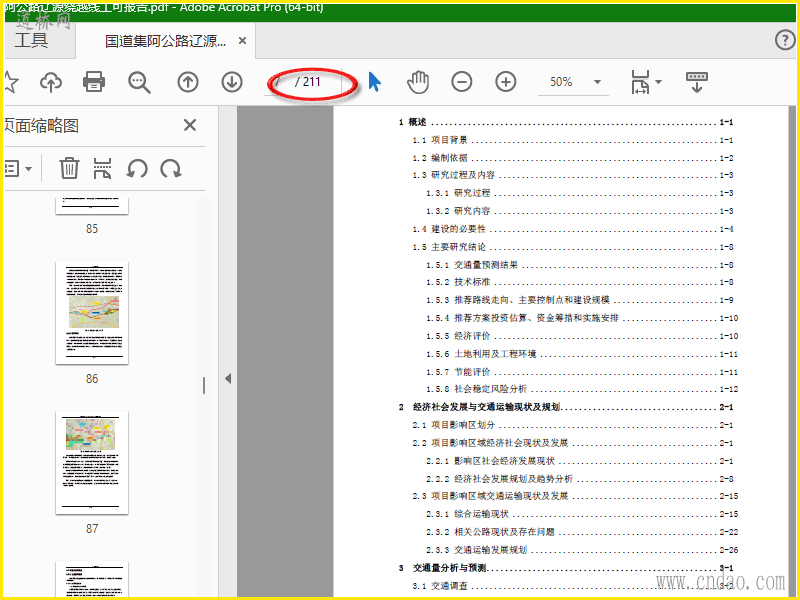Rotate pages counterclockwise

click(x=137, y=168)
